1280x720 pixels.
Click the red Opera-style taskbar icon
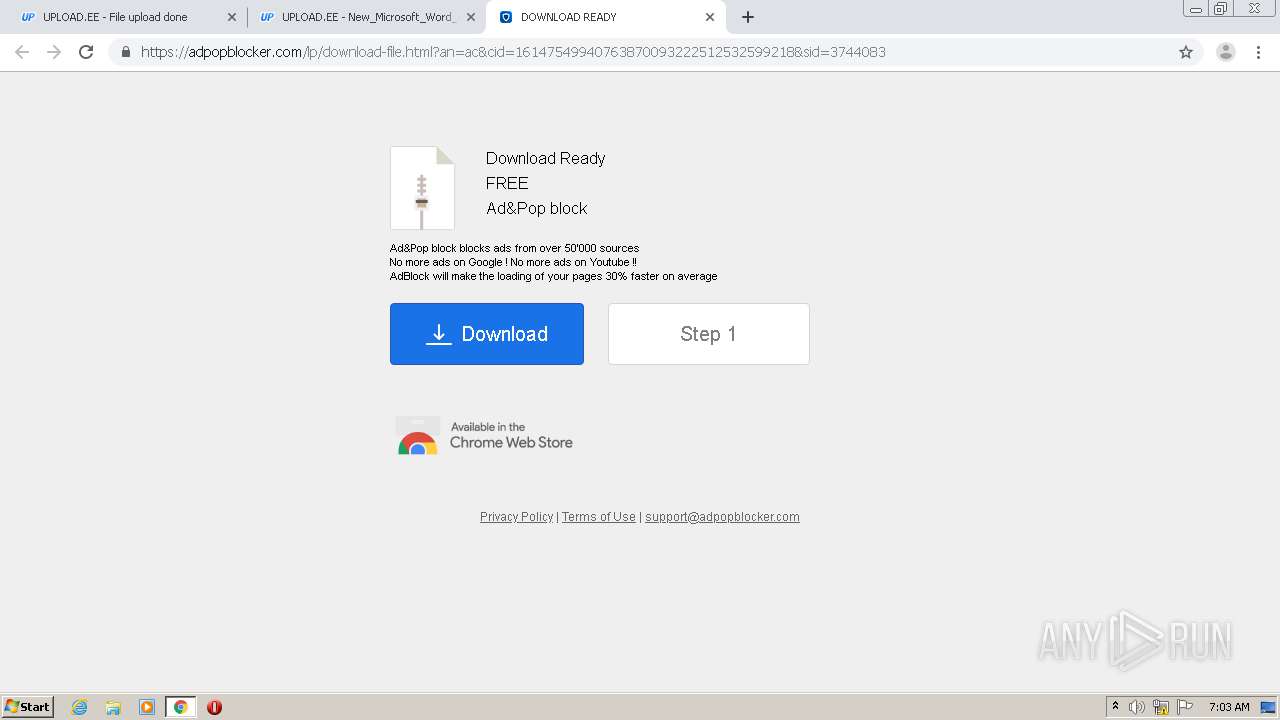click(214, 707)
